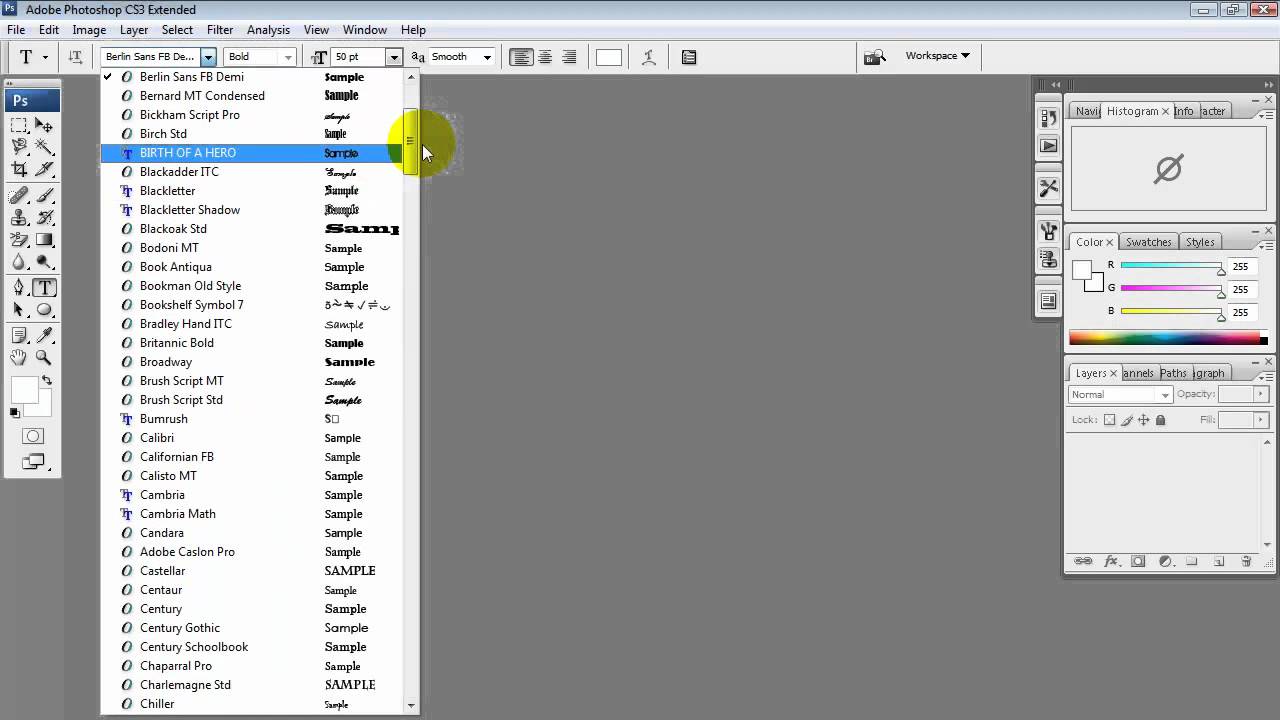Select the Path Selection tool
This screenshot has width=1280, height=720.
pos(19,310)
